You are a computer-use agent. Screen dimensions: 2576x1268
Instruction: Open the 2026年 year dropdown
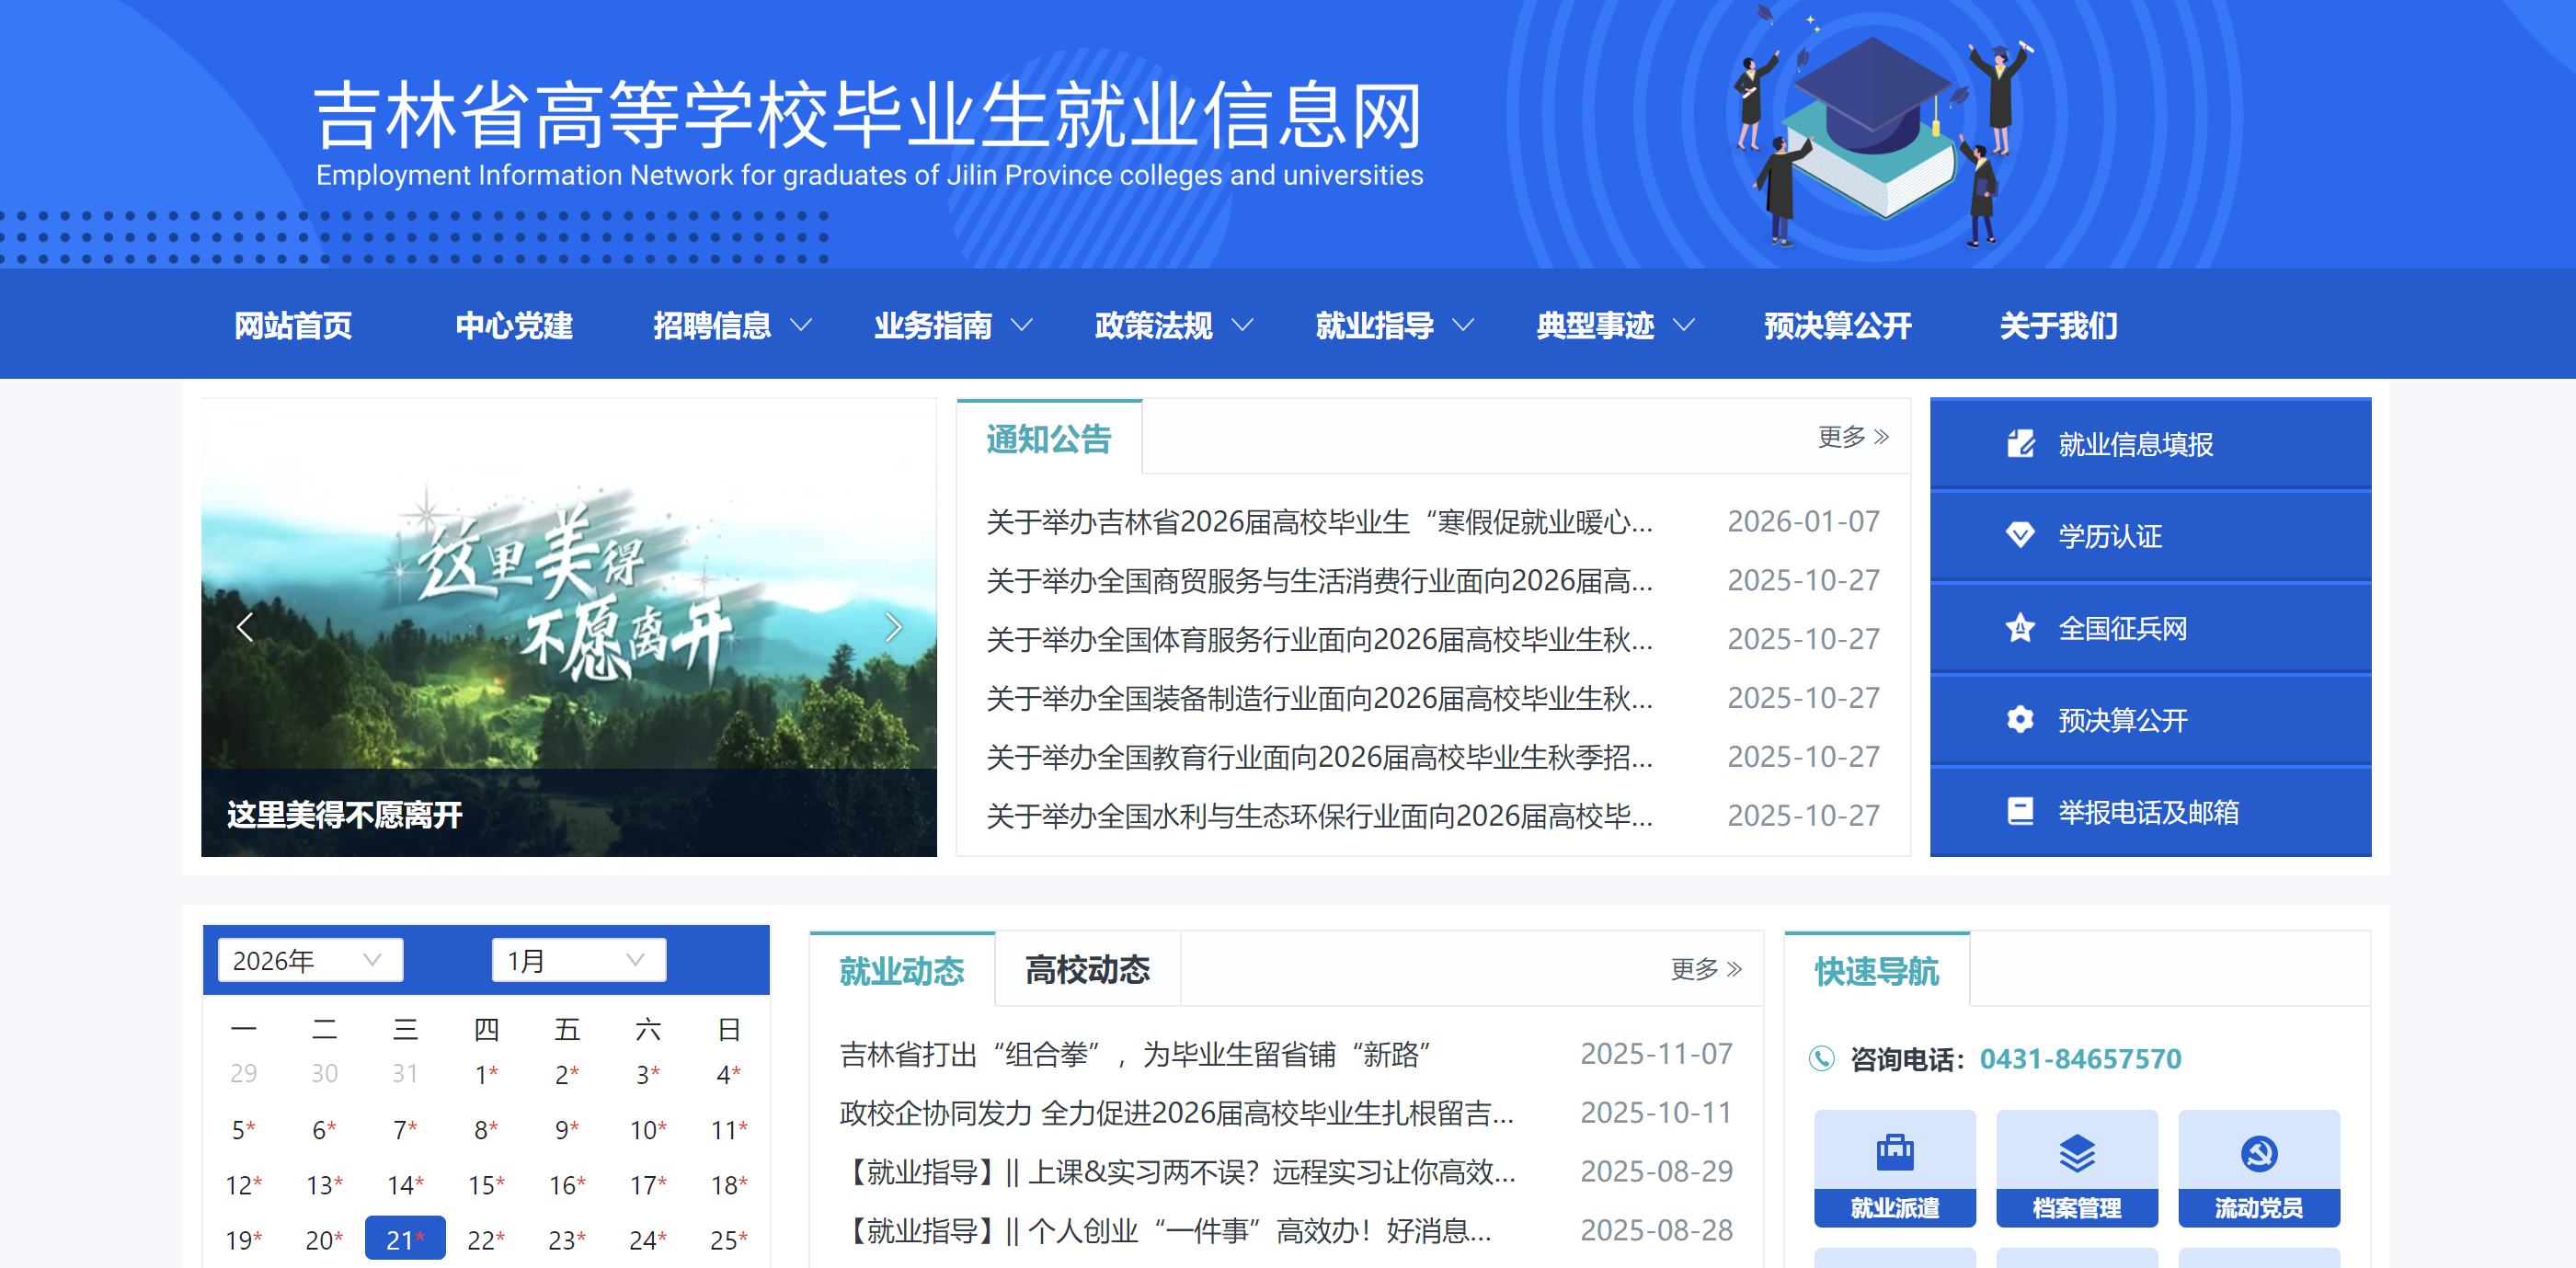point(310,960)
